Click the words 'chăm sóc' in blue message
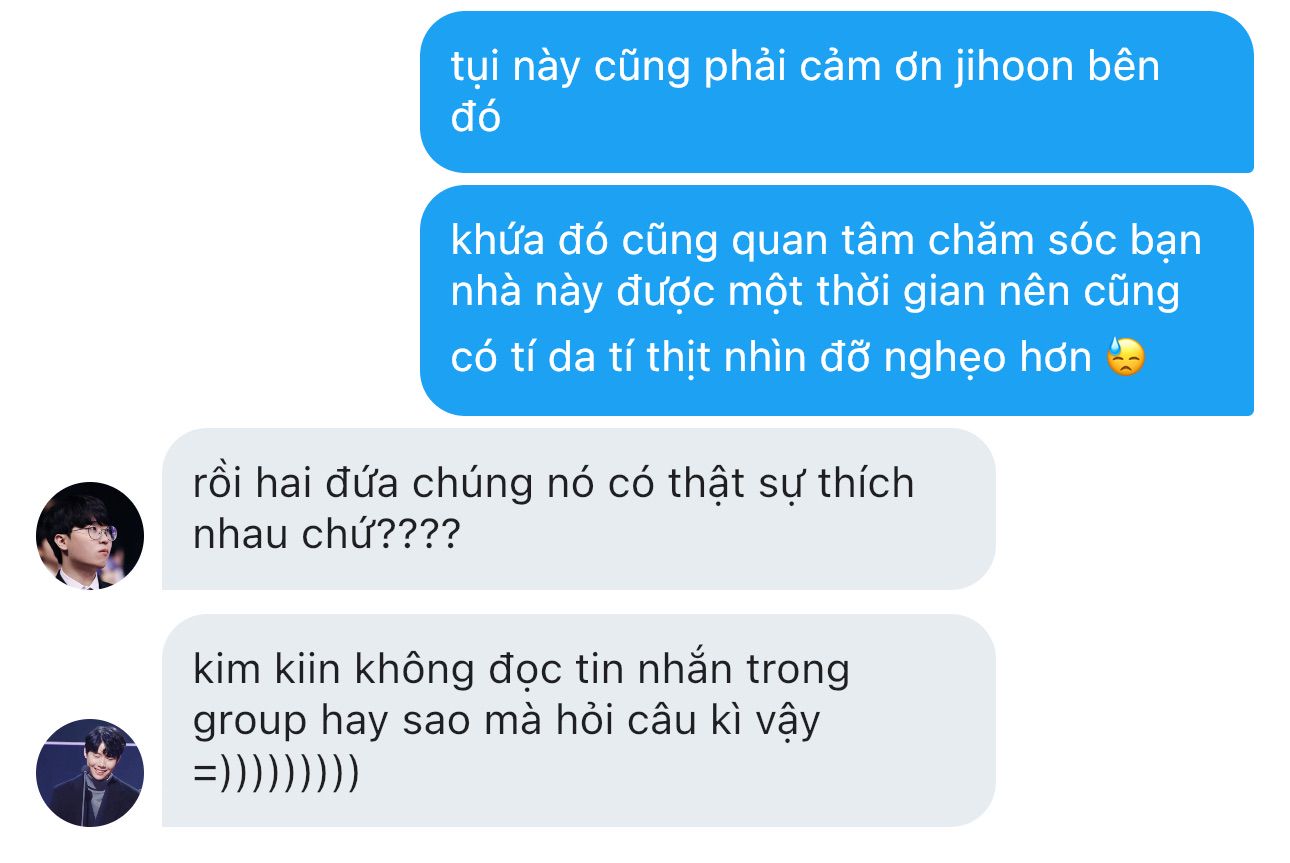This screenshot has height=863, width=1290. pos(1006,241)
